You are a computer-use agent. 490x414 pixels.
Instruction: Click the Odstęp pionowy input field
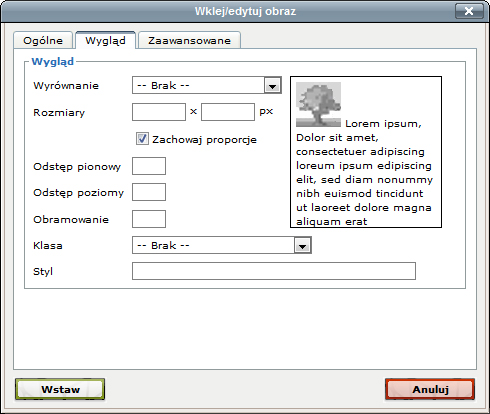click(149, 166)
